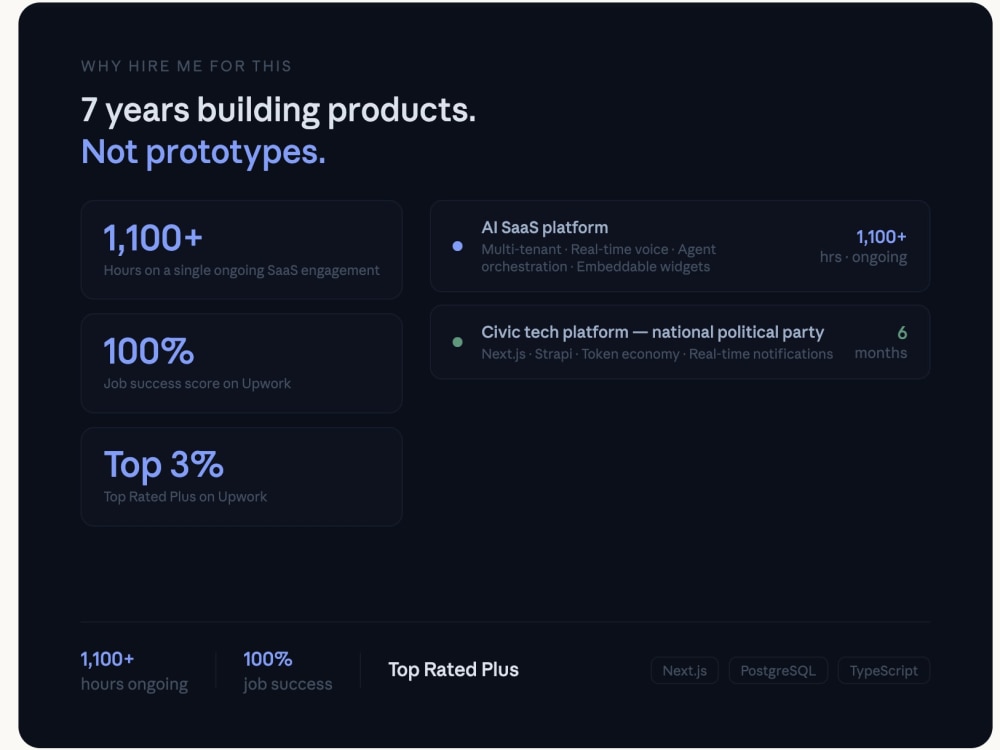This screenshot has width=1000, height=750.
Task: Click the AI SaaS platform project title
Action: click(545, 228)
